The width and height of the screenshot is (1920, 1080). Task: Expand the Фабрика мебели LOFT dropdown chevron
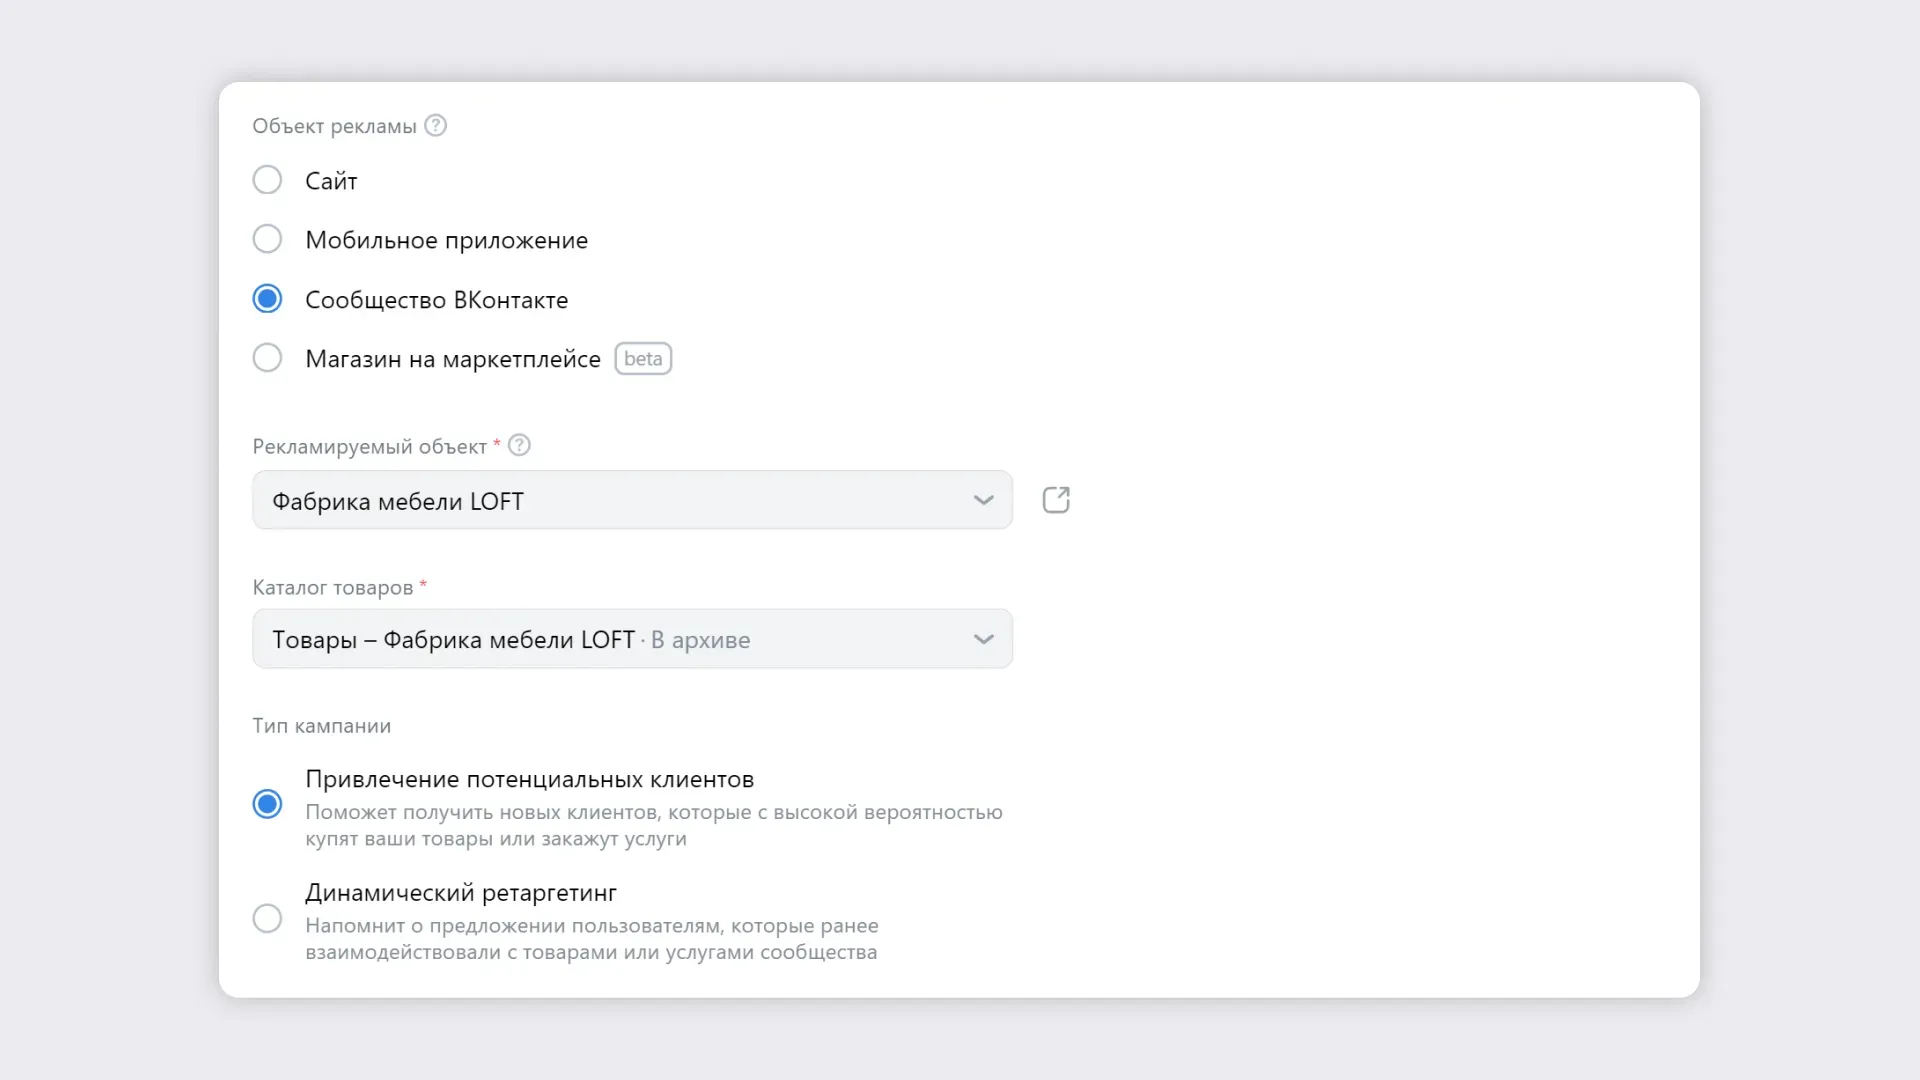(984, 500)
